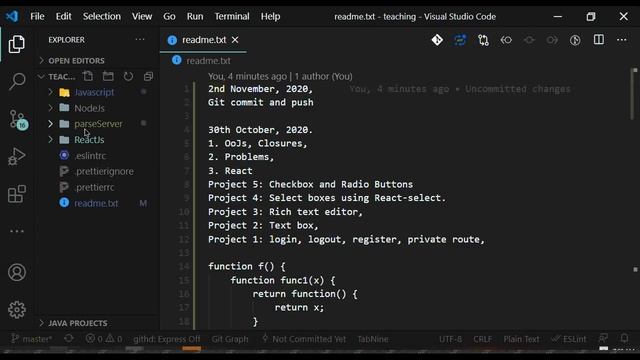Change Plain Text language mode
Image resolution: width=640 pixels, height=360 pixels.
(521, 339)
